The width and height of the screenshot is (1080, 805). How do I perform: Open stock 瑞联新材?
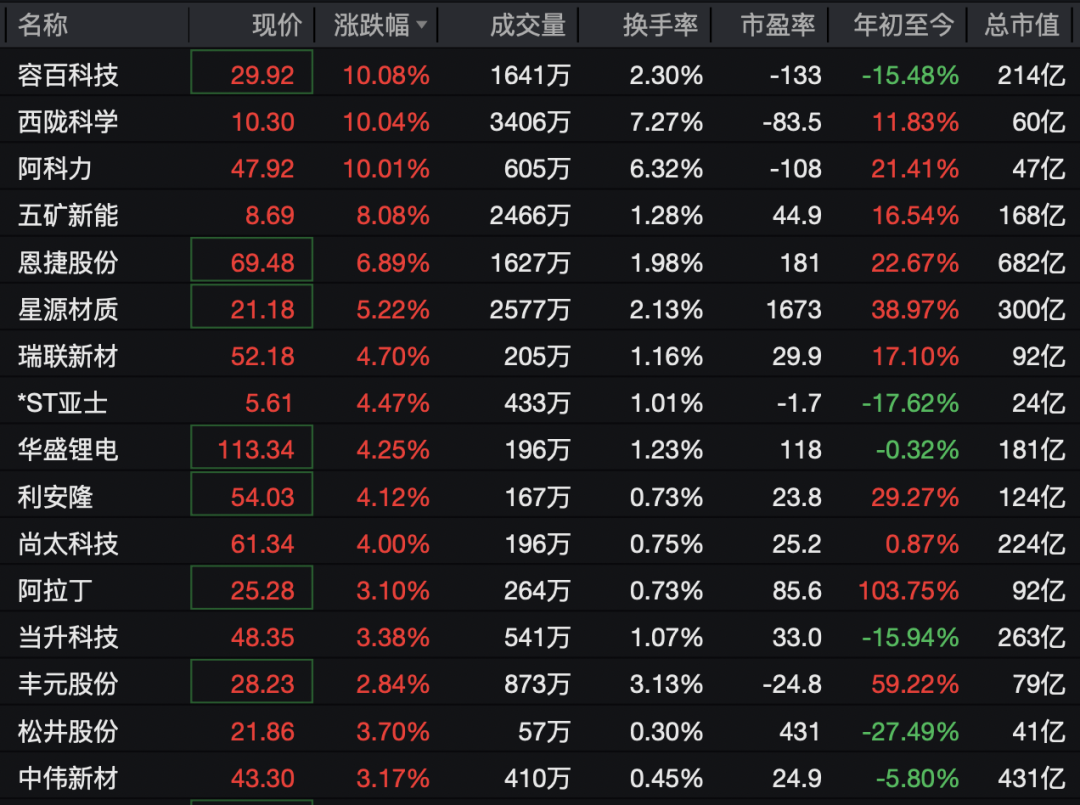(x=68, y=356)
